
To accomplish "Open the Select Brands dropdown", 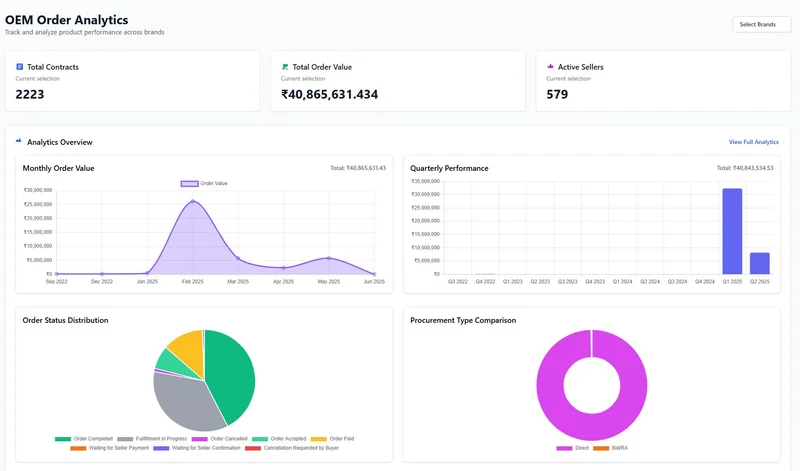I will (x=761, y=24).
